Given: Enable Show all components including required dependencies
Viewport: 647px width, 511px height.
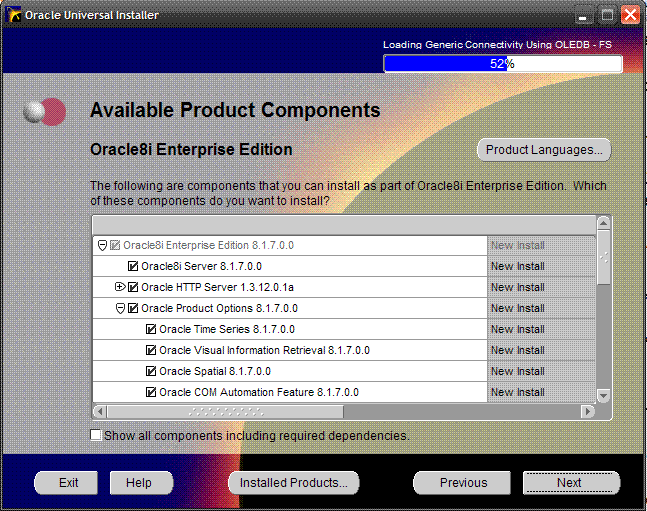Looking at the screenshot, I should coord(96,435).
